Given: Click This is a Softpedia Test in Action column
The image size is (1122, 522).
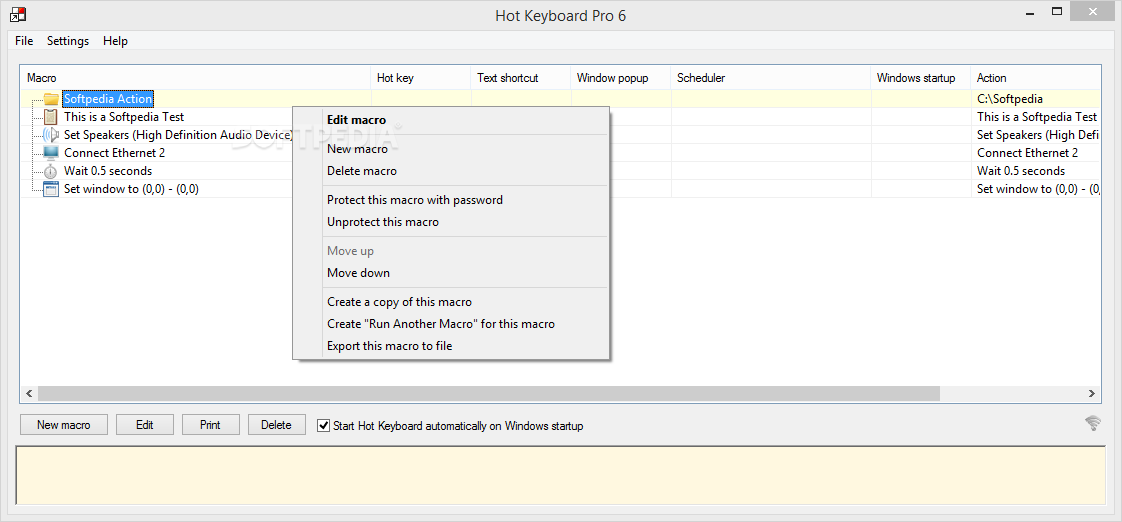Looking at the screenshot, I should [x=1035, y=117].
